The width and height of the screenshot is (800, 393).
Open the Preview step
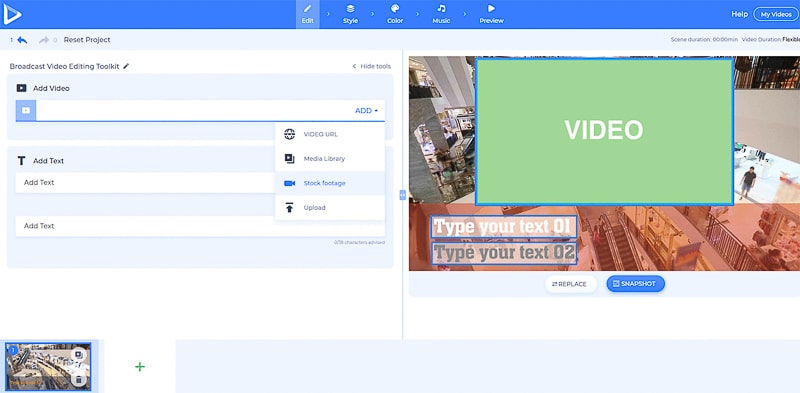(x=491, y=14)
